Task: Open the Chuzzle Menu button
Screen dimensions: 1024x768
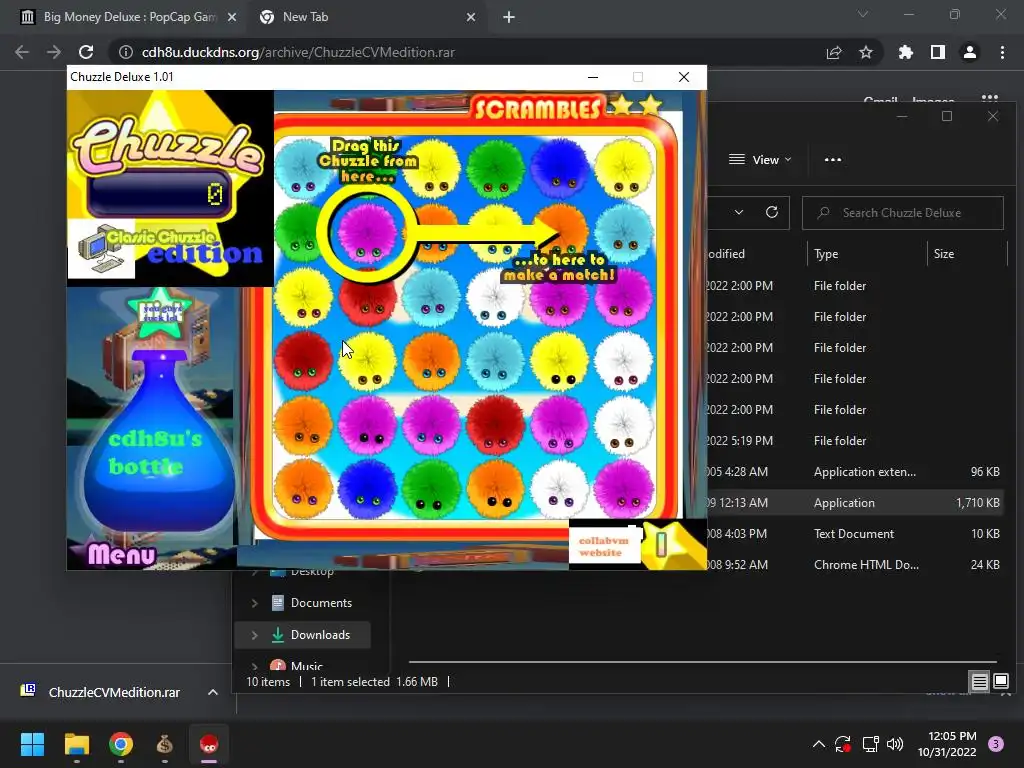Action: tap(122, 554)
